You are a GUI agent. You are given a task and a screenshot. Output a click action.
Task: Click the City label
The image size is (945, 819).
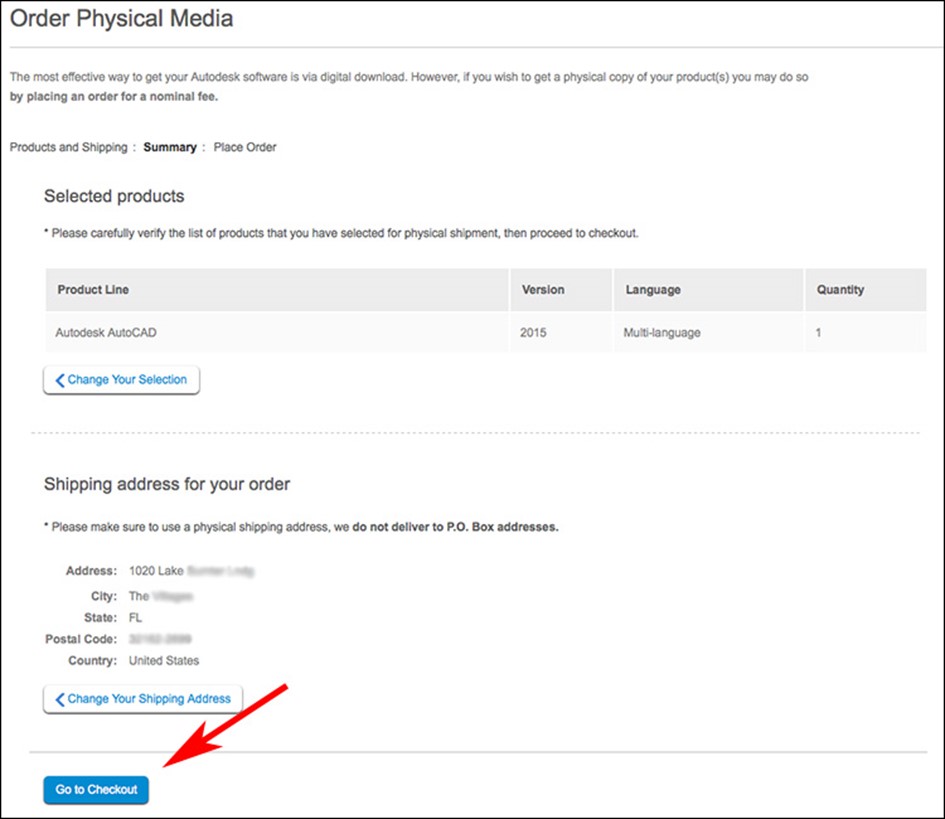pos(104,596)
